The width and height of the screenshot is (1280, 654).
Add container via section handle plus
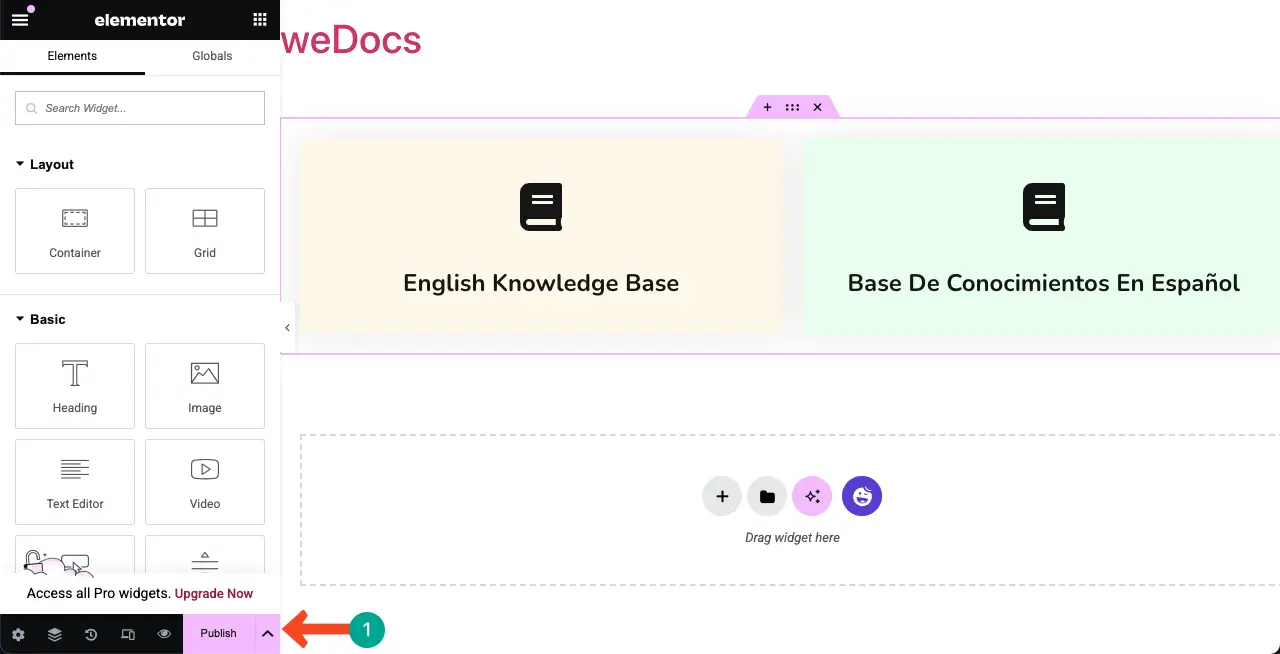click(x=767, y=107)
